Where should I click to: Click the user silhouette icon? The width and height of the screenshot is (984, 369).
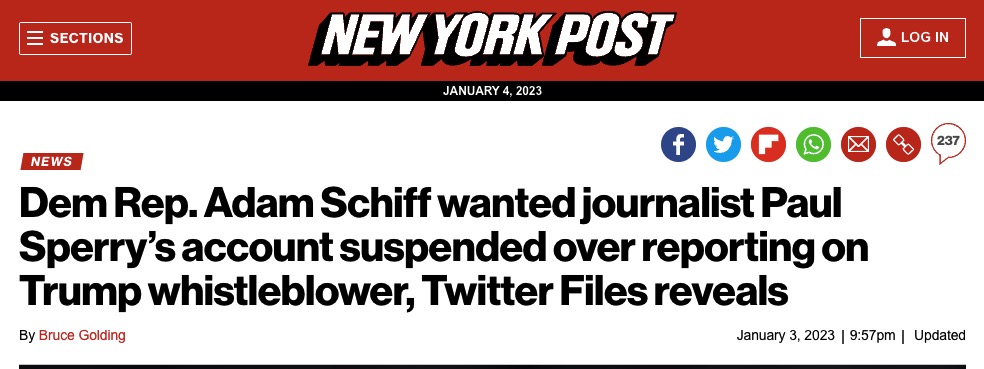[886, 38]
